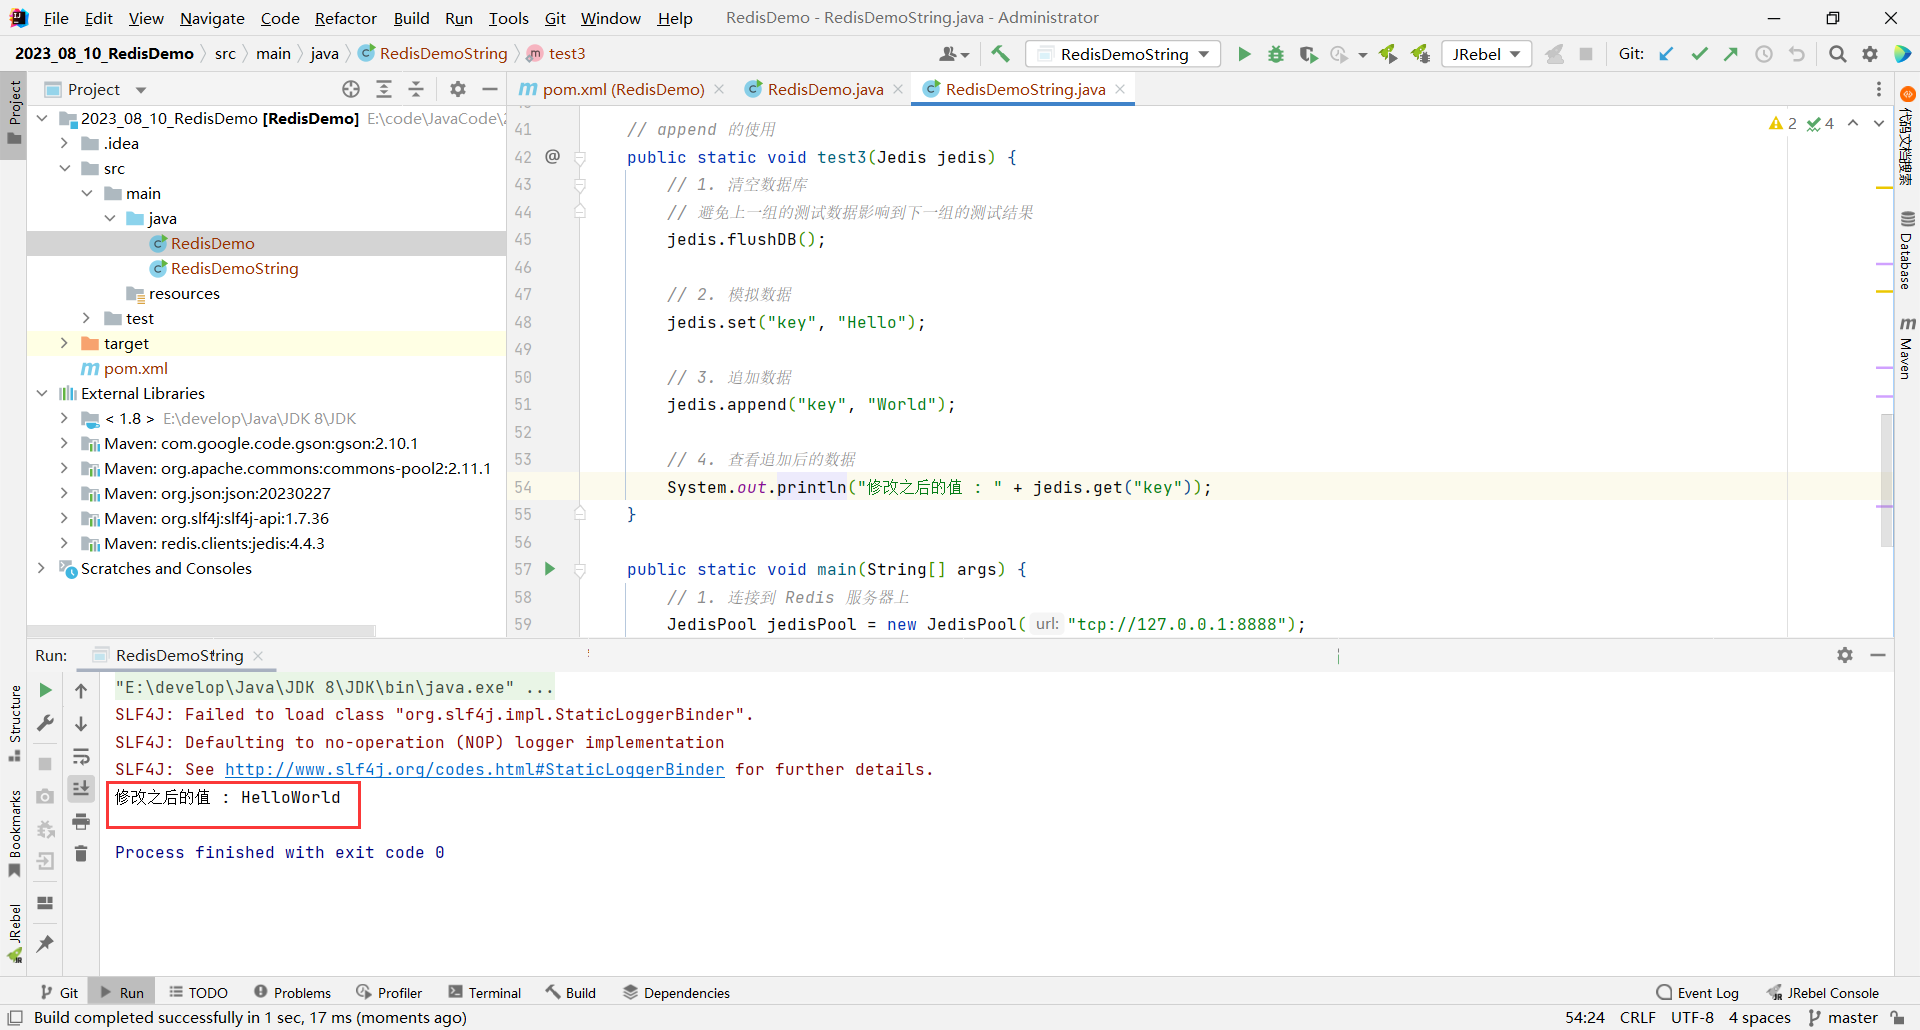The height and width of the screenshot is (1030, 1920).
Task: Open the Navigate menu
Action: [x=212, y=18]
